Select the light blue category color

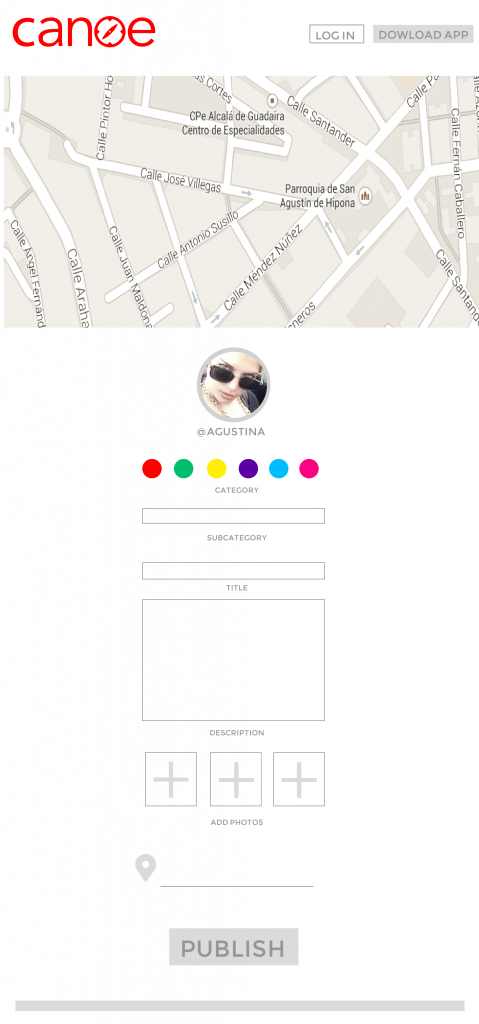[278, 468]
